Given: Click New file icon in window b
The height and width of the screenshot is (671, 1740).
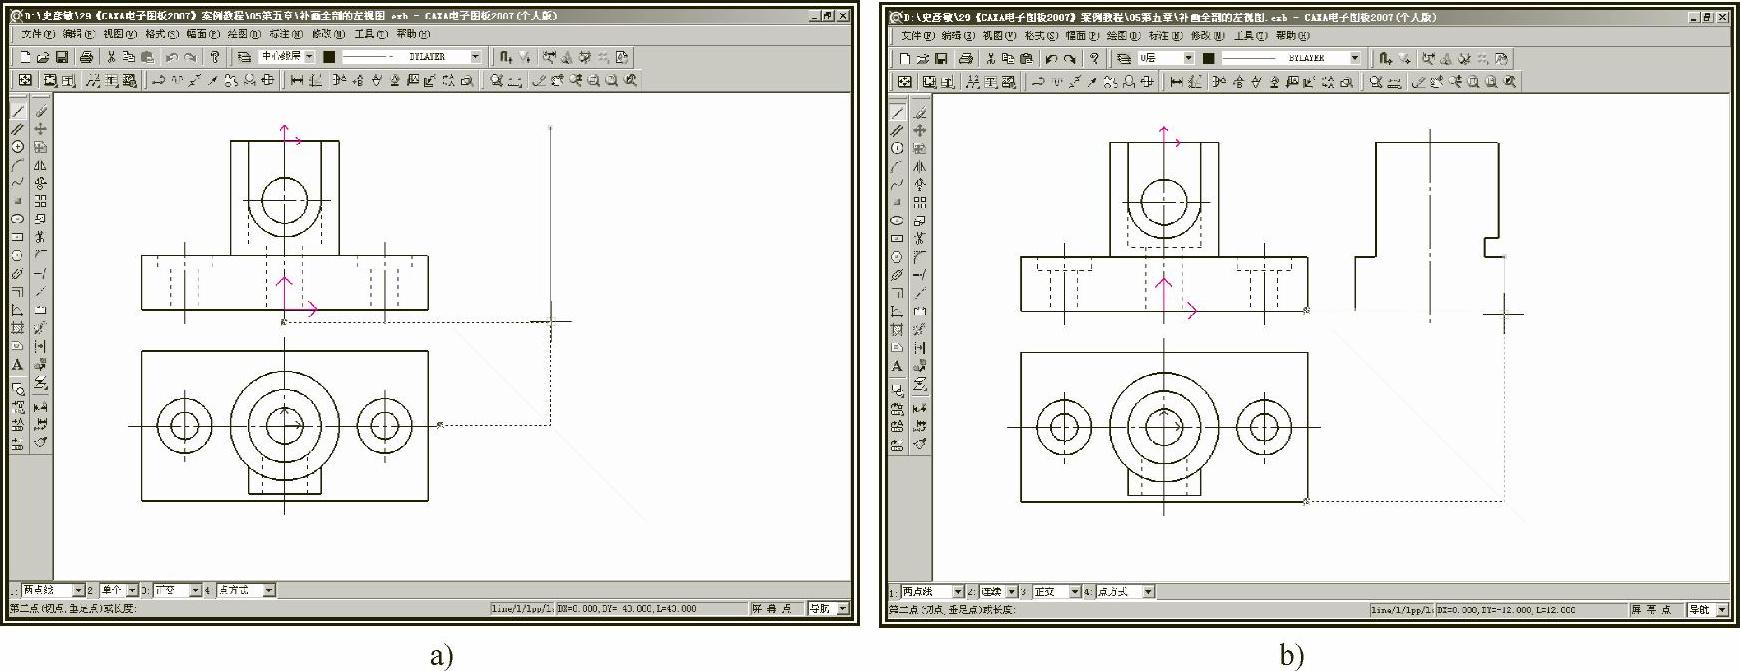Looking at the screenshot, I should click(x=904, y=58).
